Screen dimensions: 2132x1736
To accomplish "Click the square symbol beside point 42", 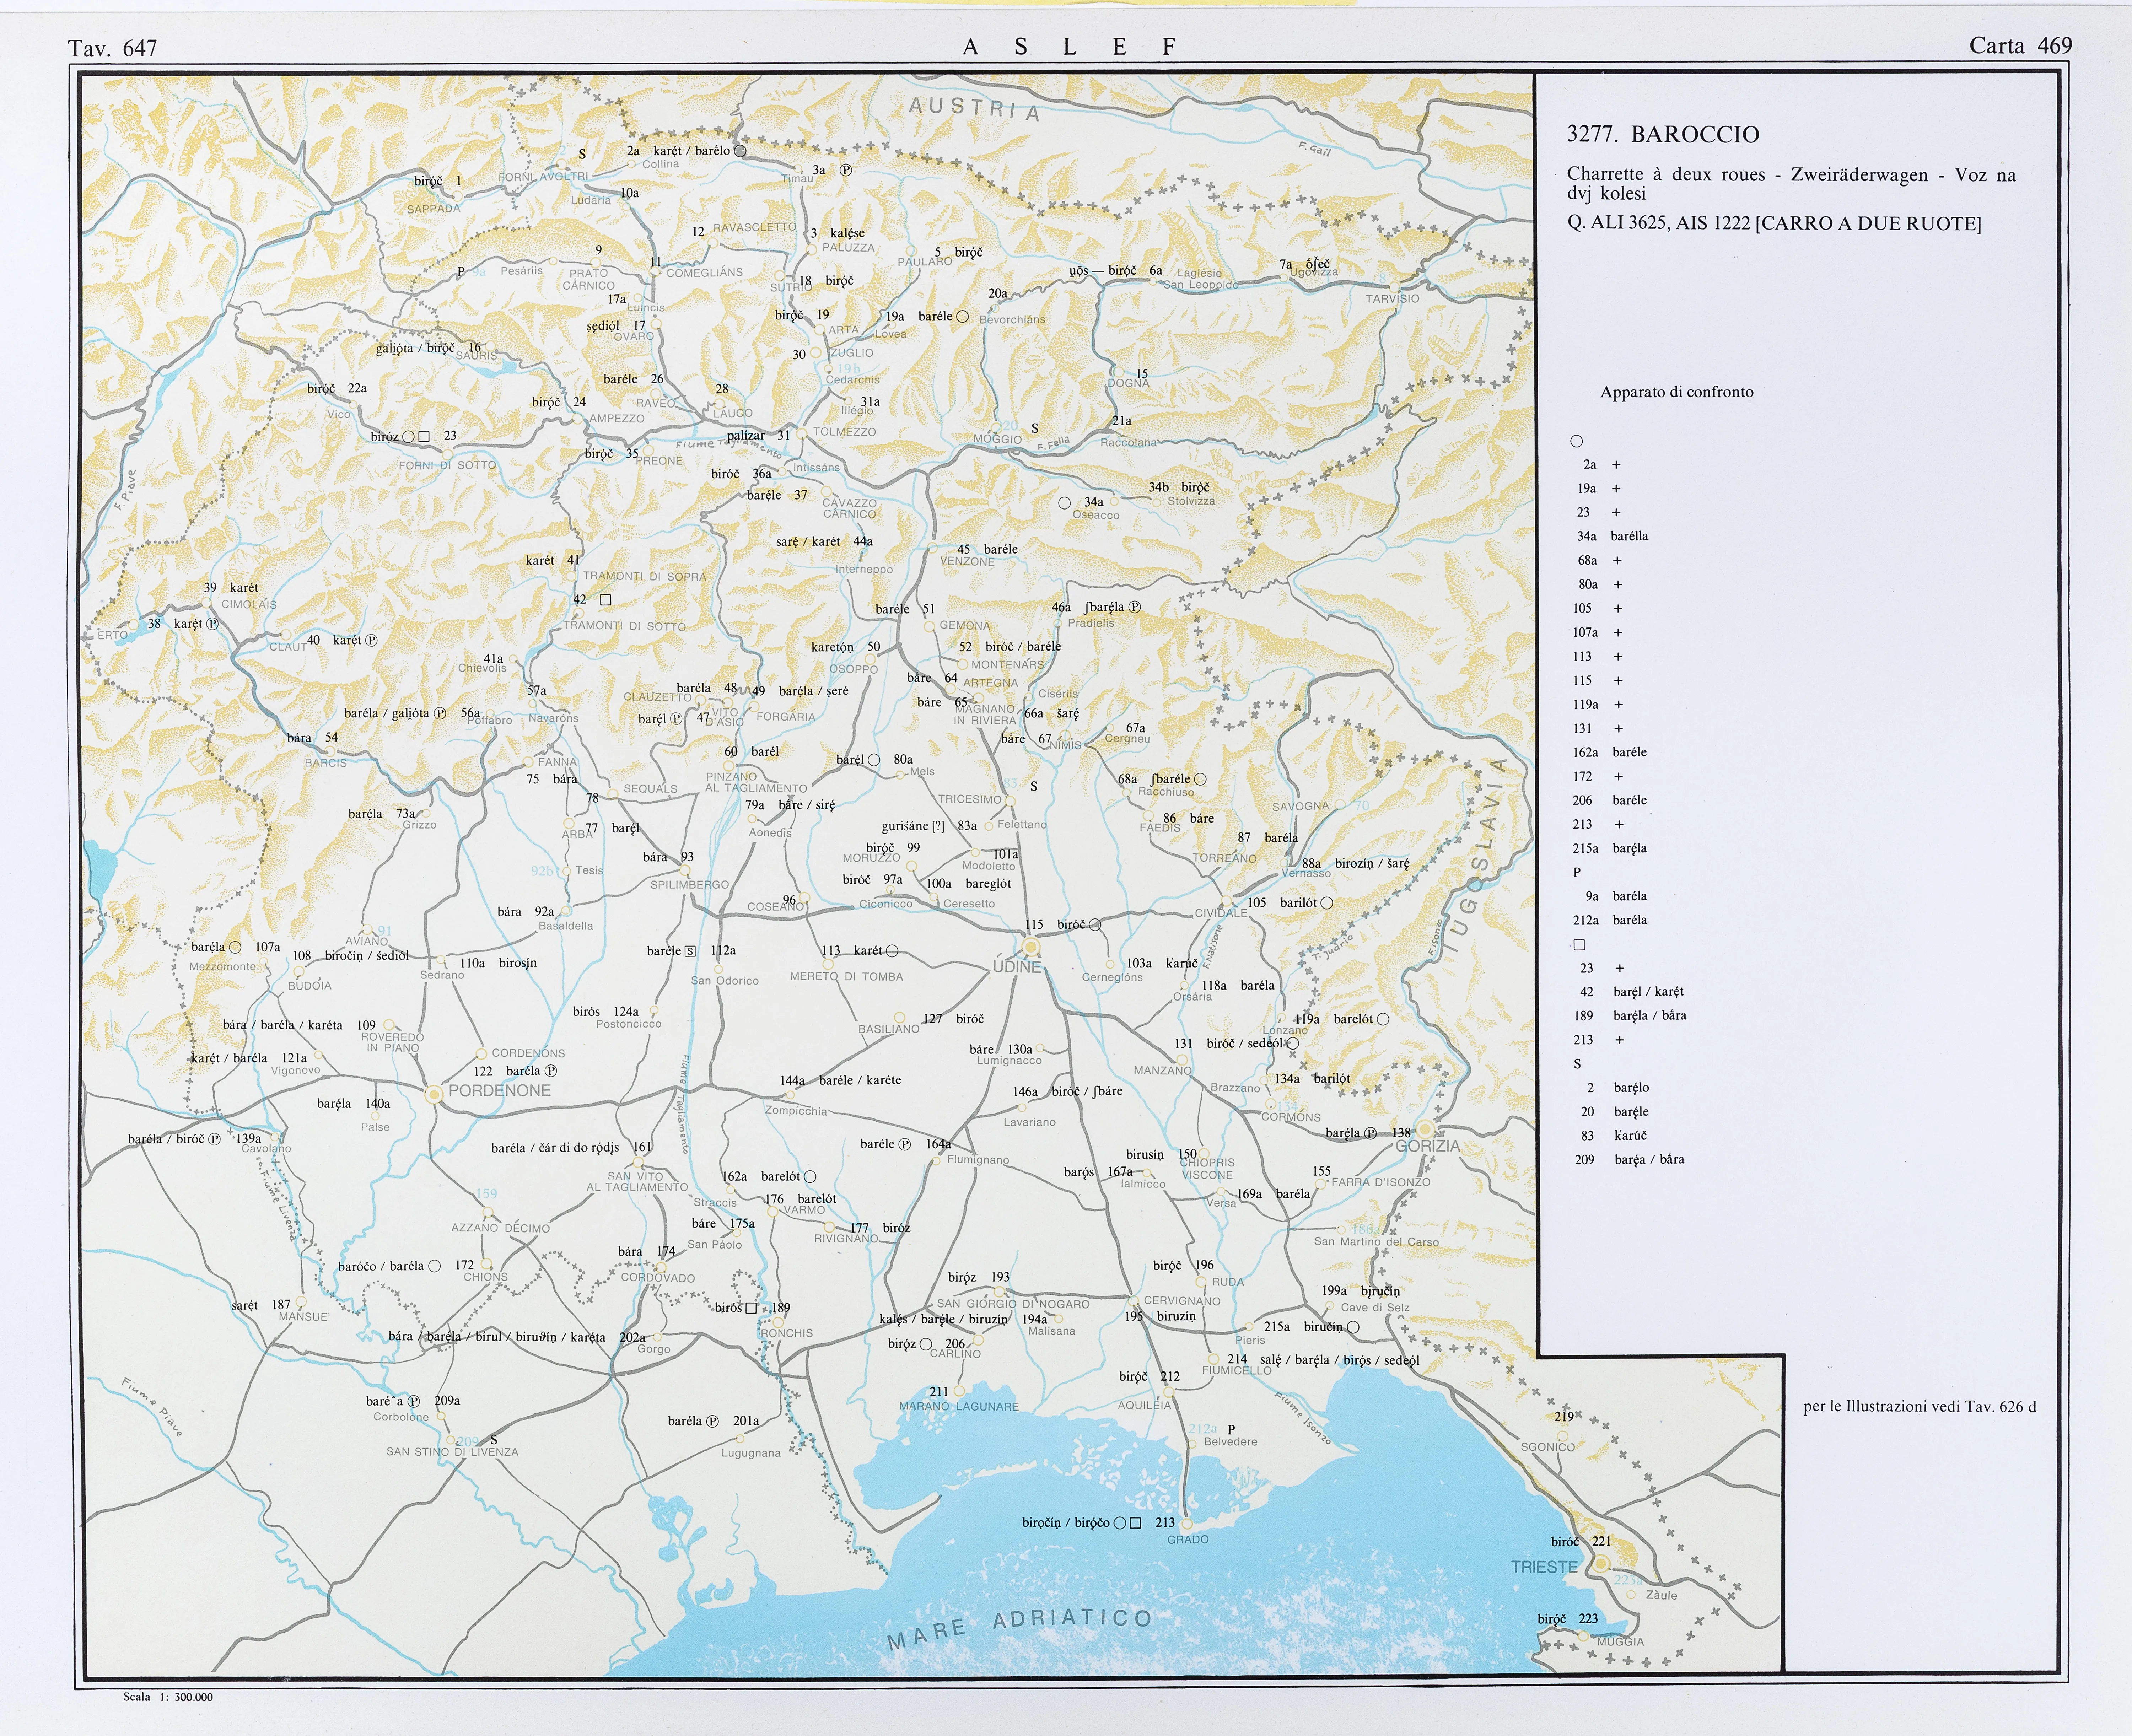I will pyautogui.click(x=605, y=600).
